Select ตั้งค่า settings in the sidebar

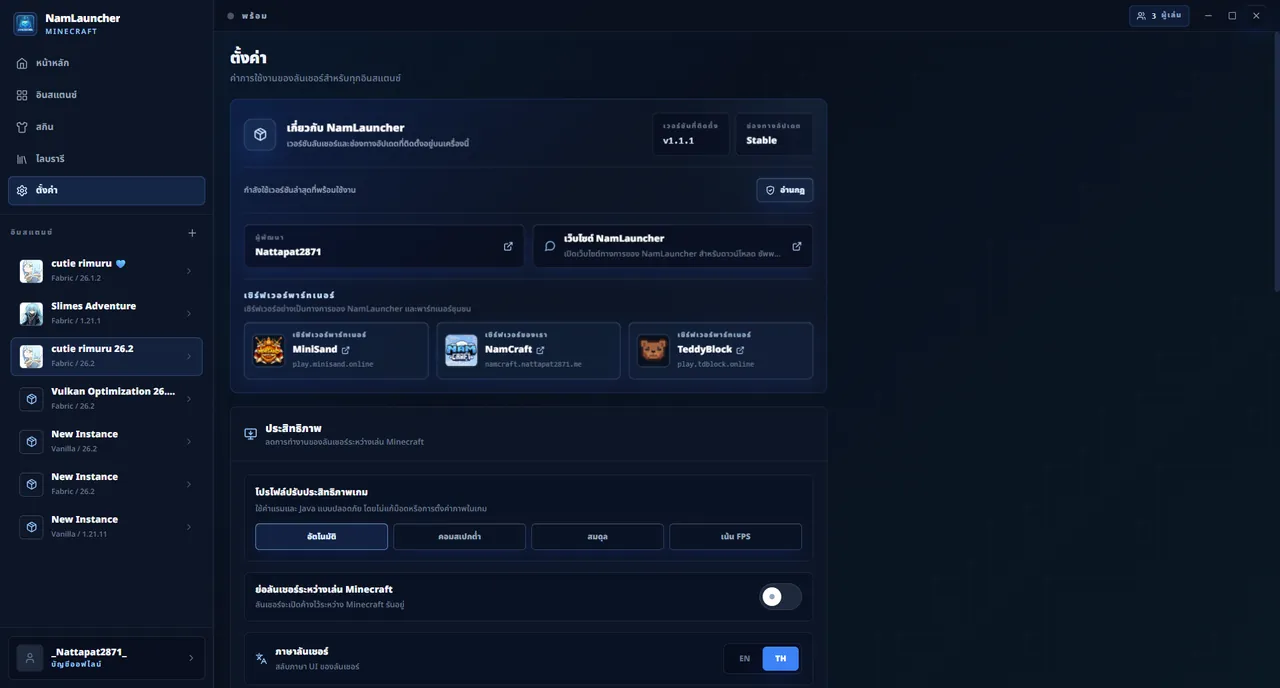pyautogui.click(x=106, y=190)
